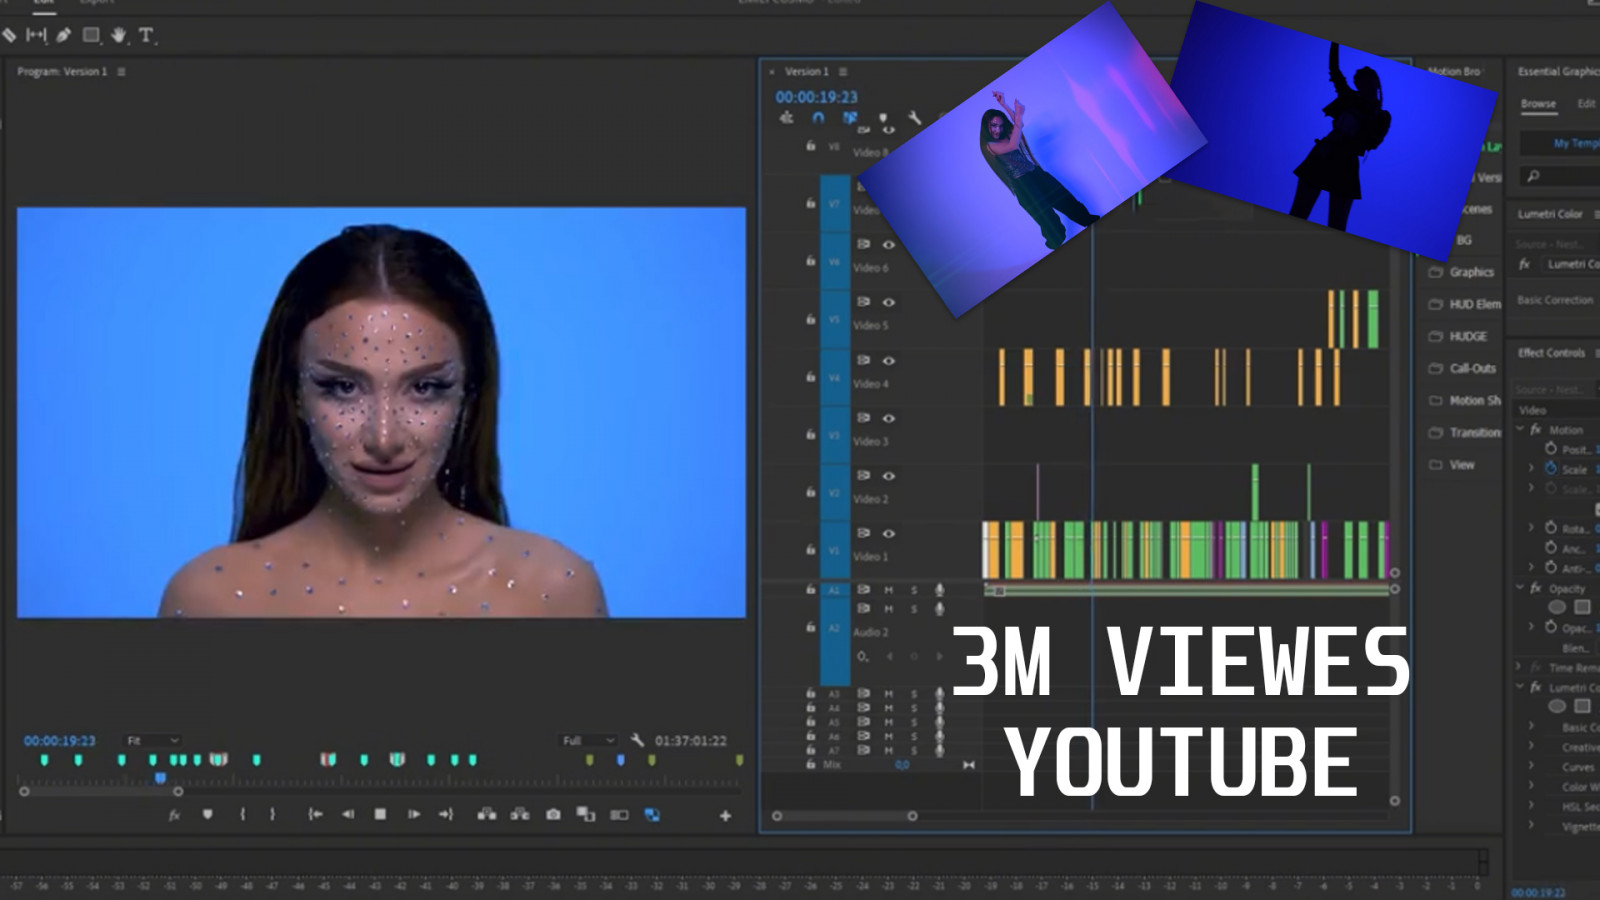Add a marker in the Program monitor
This screenshot has width=1600, height=900.
(x=207, y=814)
